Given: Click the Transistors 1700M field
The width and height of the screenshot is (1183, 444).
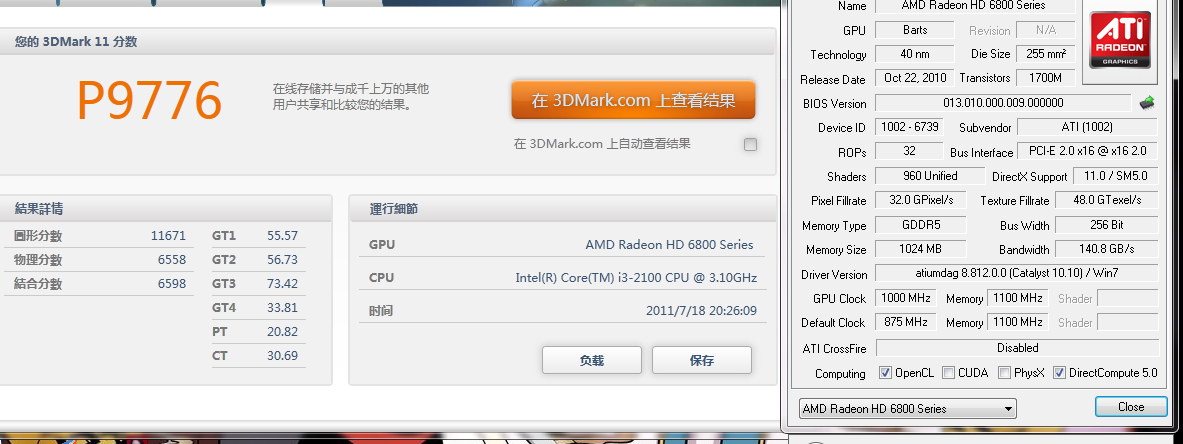Looking at the screenshot, I should (x=1045, y=78).
